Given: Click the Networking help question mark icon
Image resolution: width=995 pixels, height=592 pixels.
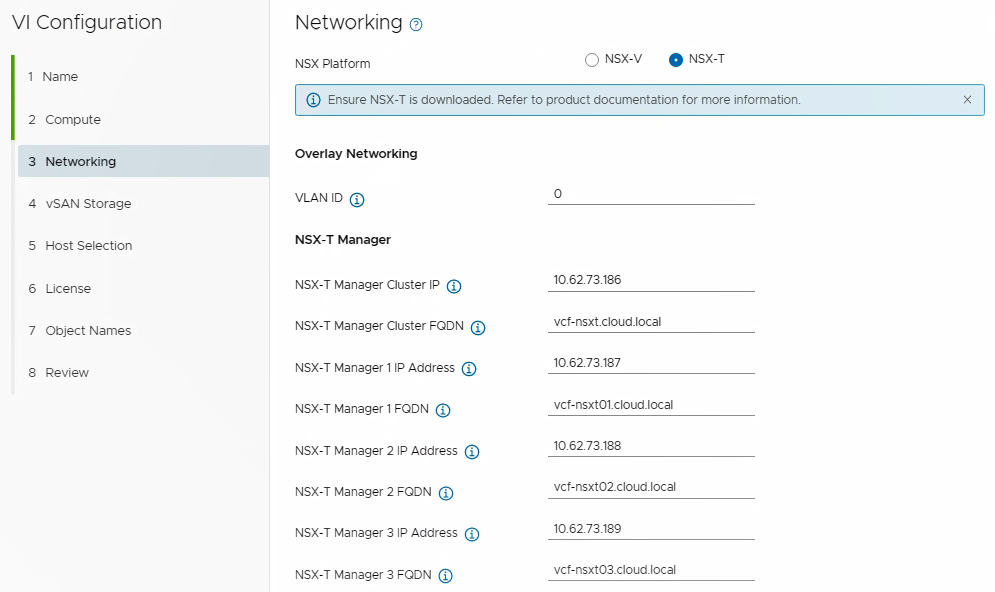Looking at the screenshot, I should coord(416,25).
